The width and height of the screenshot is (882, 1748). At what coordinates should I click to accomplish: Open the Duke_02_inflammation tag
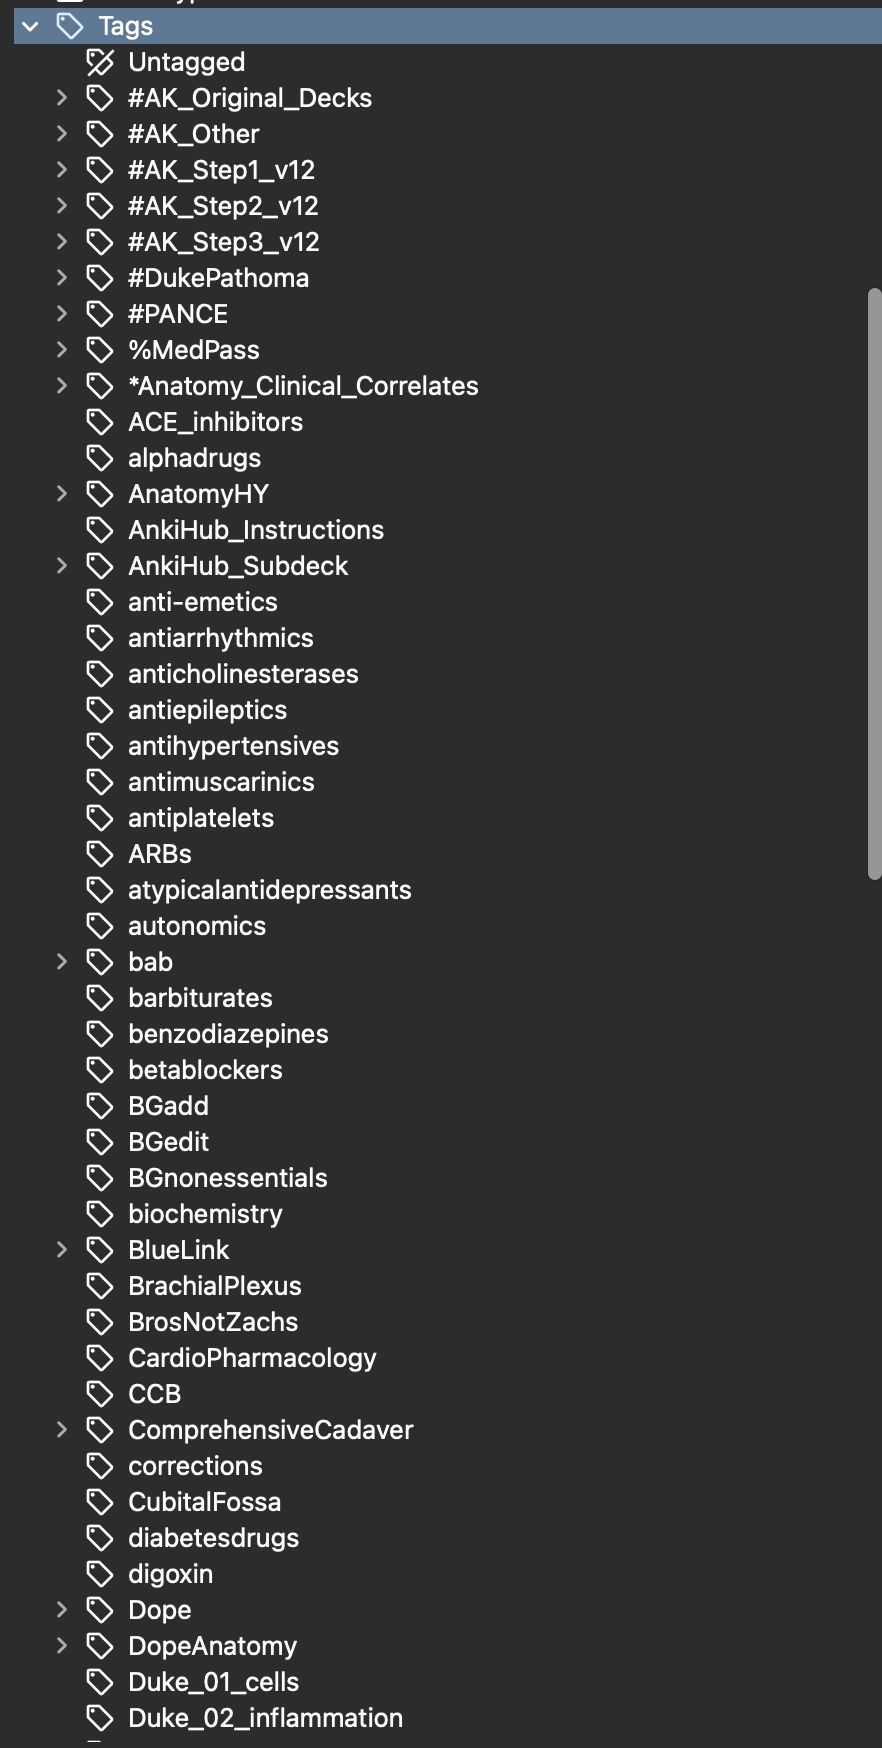[x=265, y=1718]
